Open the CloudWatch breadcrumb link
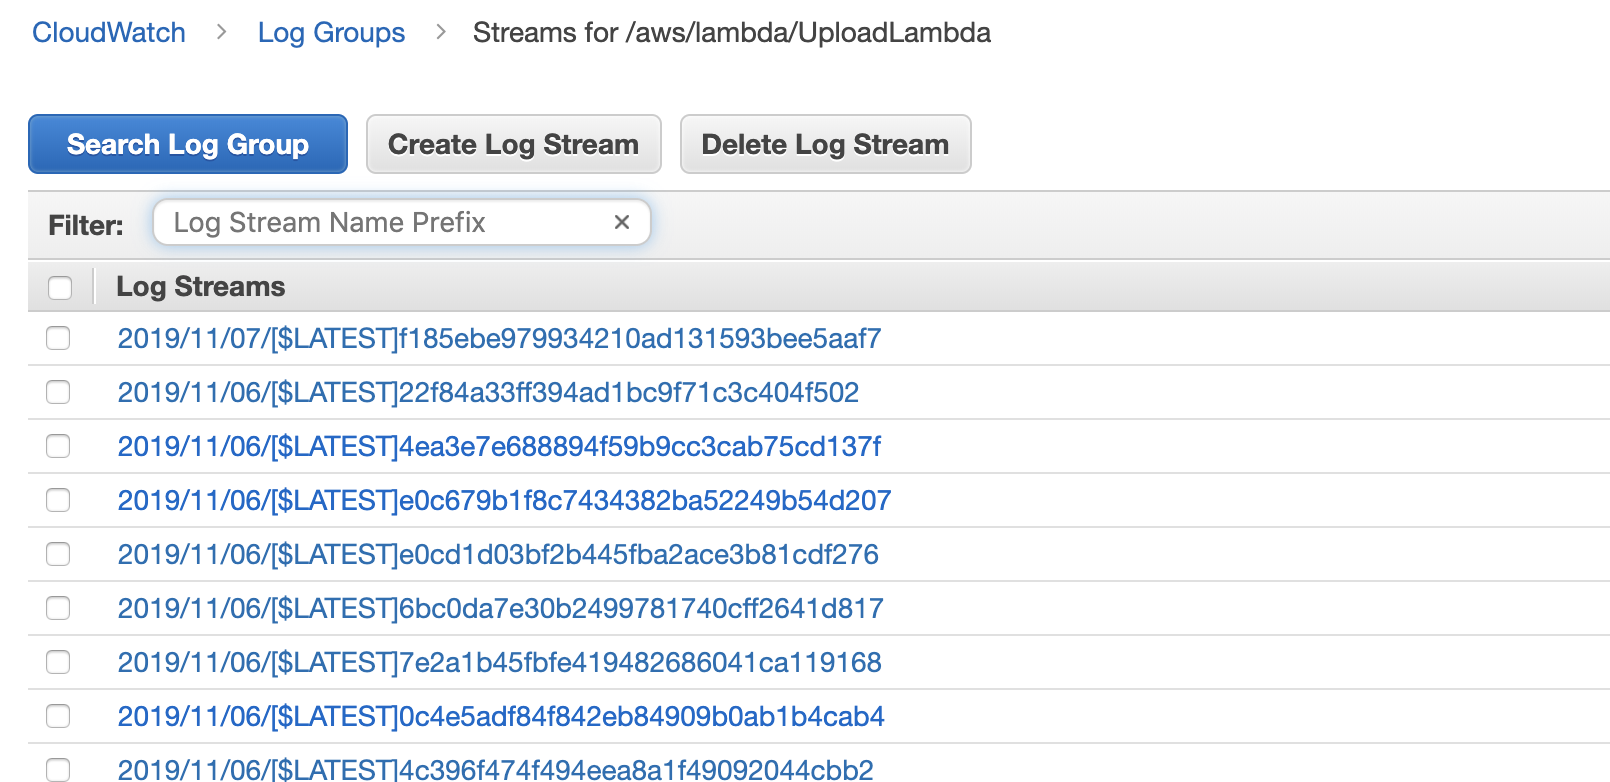 109,33
